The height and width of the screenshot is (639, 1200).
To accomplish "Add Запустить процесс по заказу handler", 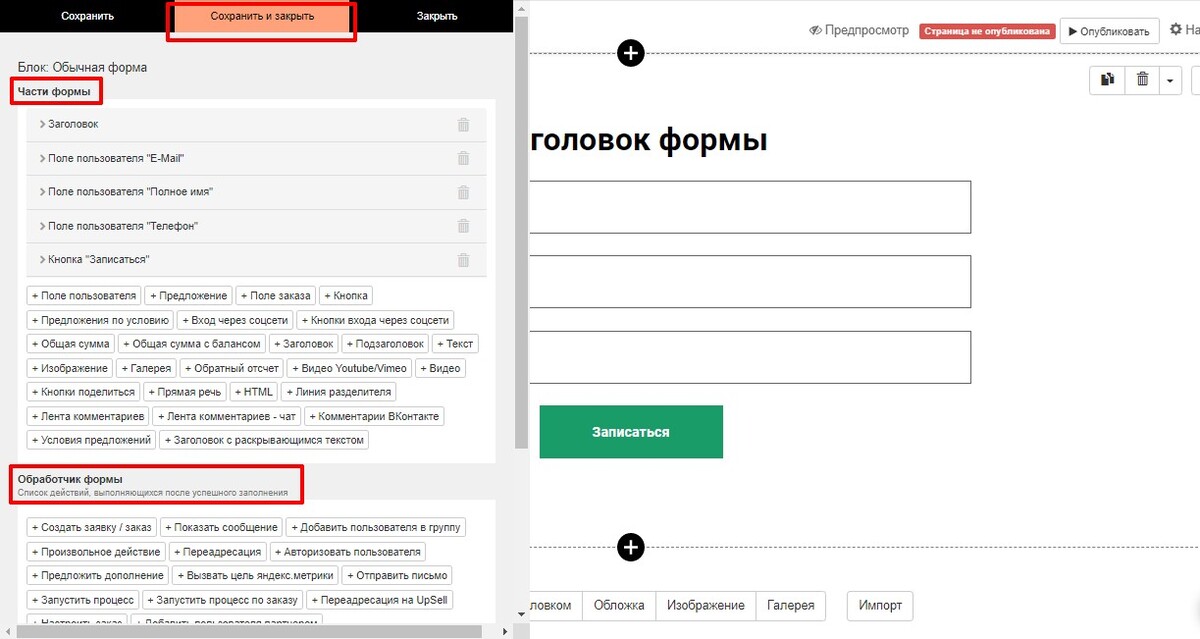I will (223, 600).
